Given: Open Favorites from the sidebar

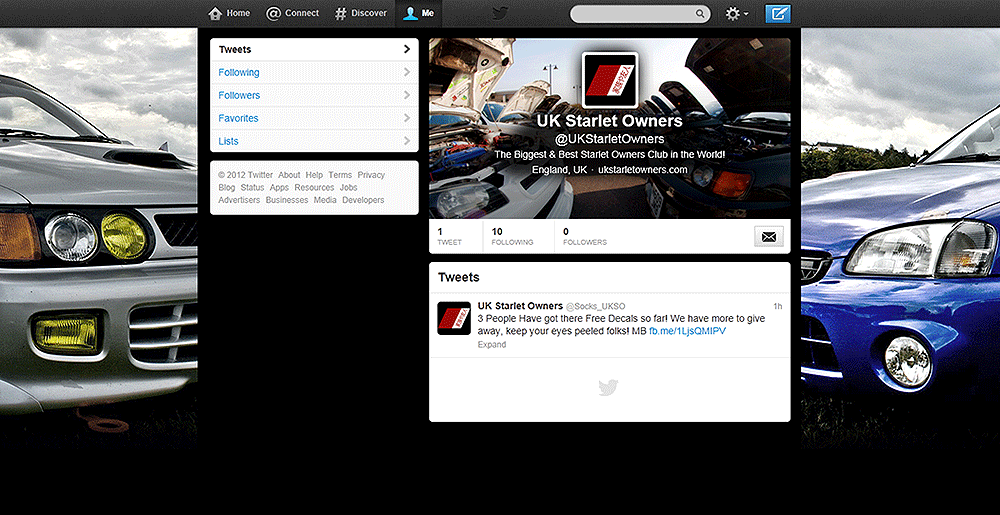Looking at the screenshot, I should click(238, 118).
